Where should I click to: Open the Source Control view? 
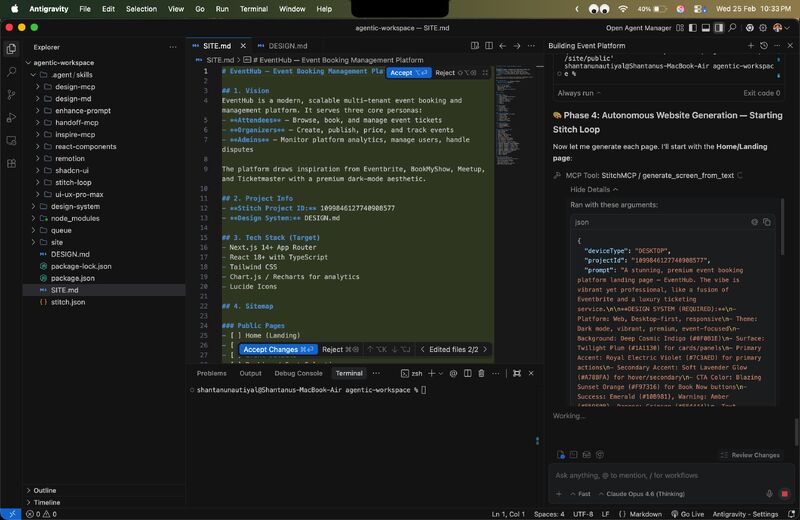coord(11,95)
